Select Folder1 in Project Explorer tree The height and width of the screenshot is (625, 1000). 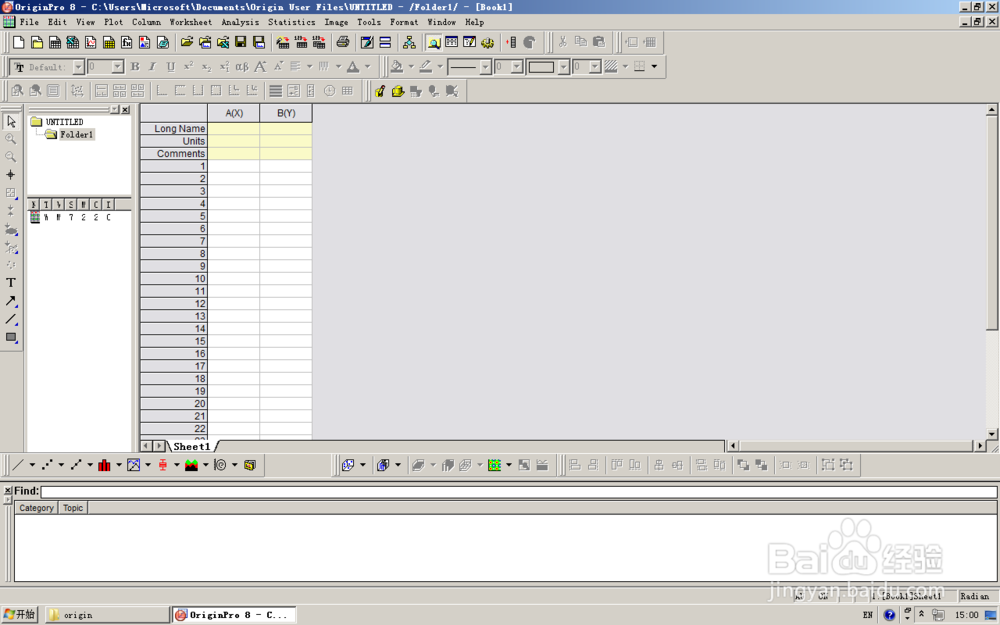[76, 135]
